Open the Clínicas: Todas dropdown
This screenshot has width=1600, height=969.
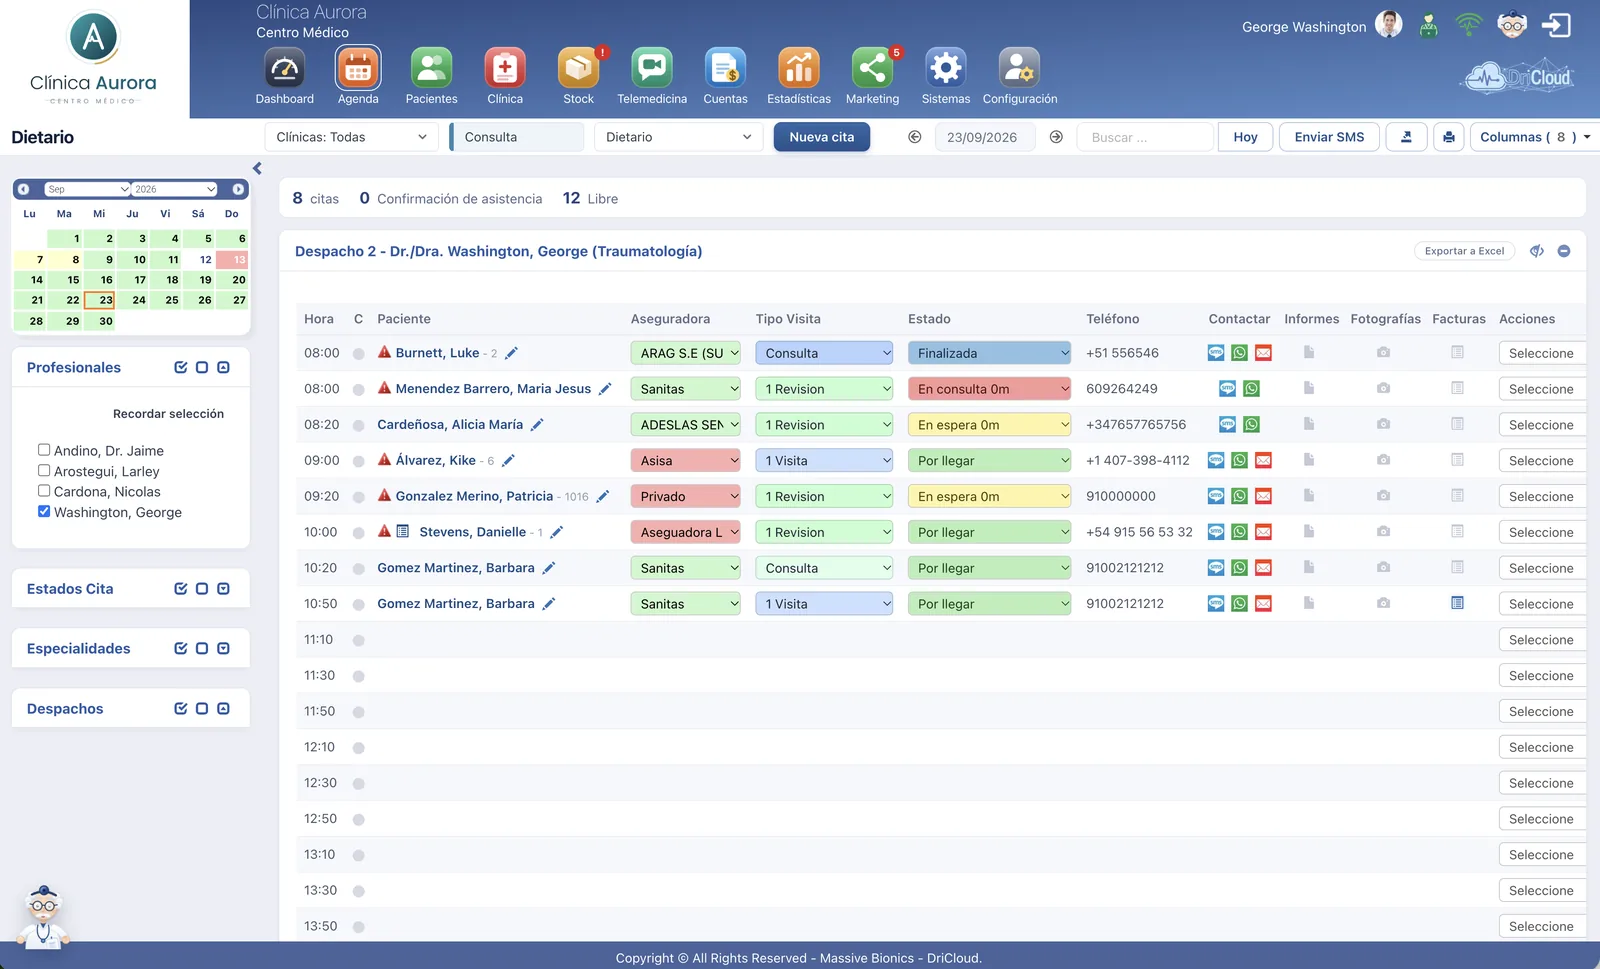click(351, 137)
